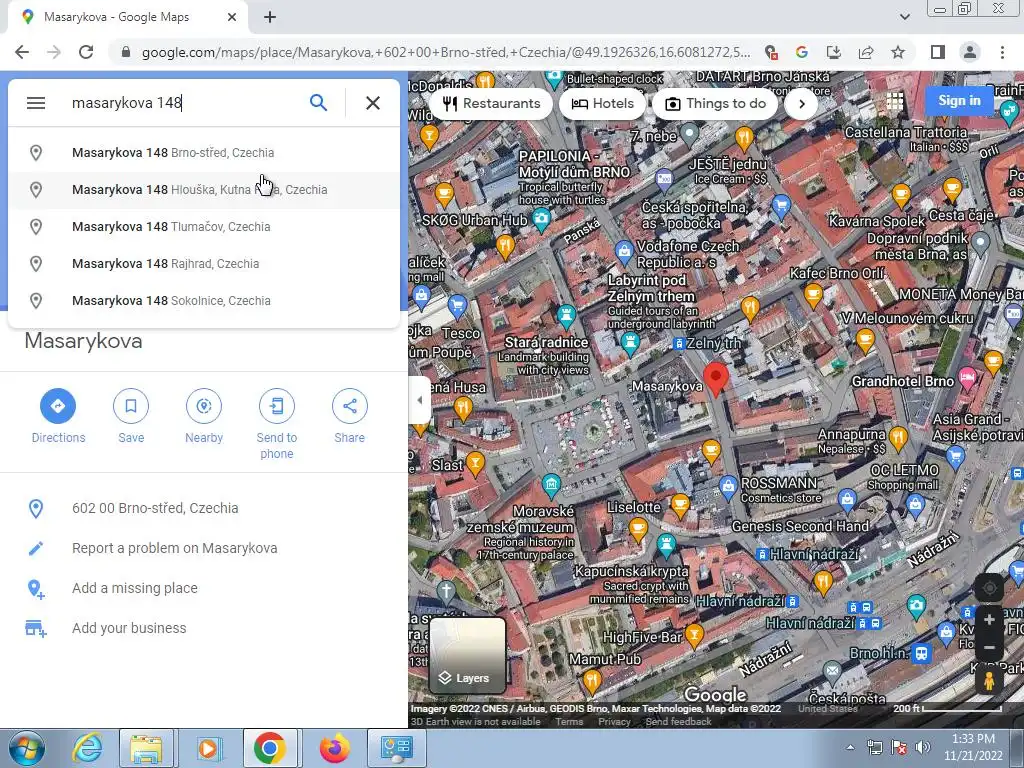Select the Masarykova - Google Maps tab
This screenshot has height=768, width=1024.
[x=127, y=17]
